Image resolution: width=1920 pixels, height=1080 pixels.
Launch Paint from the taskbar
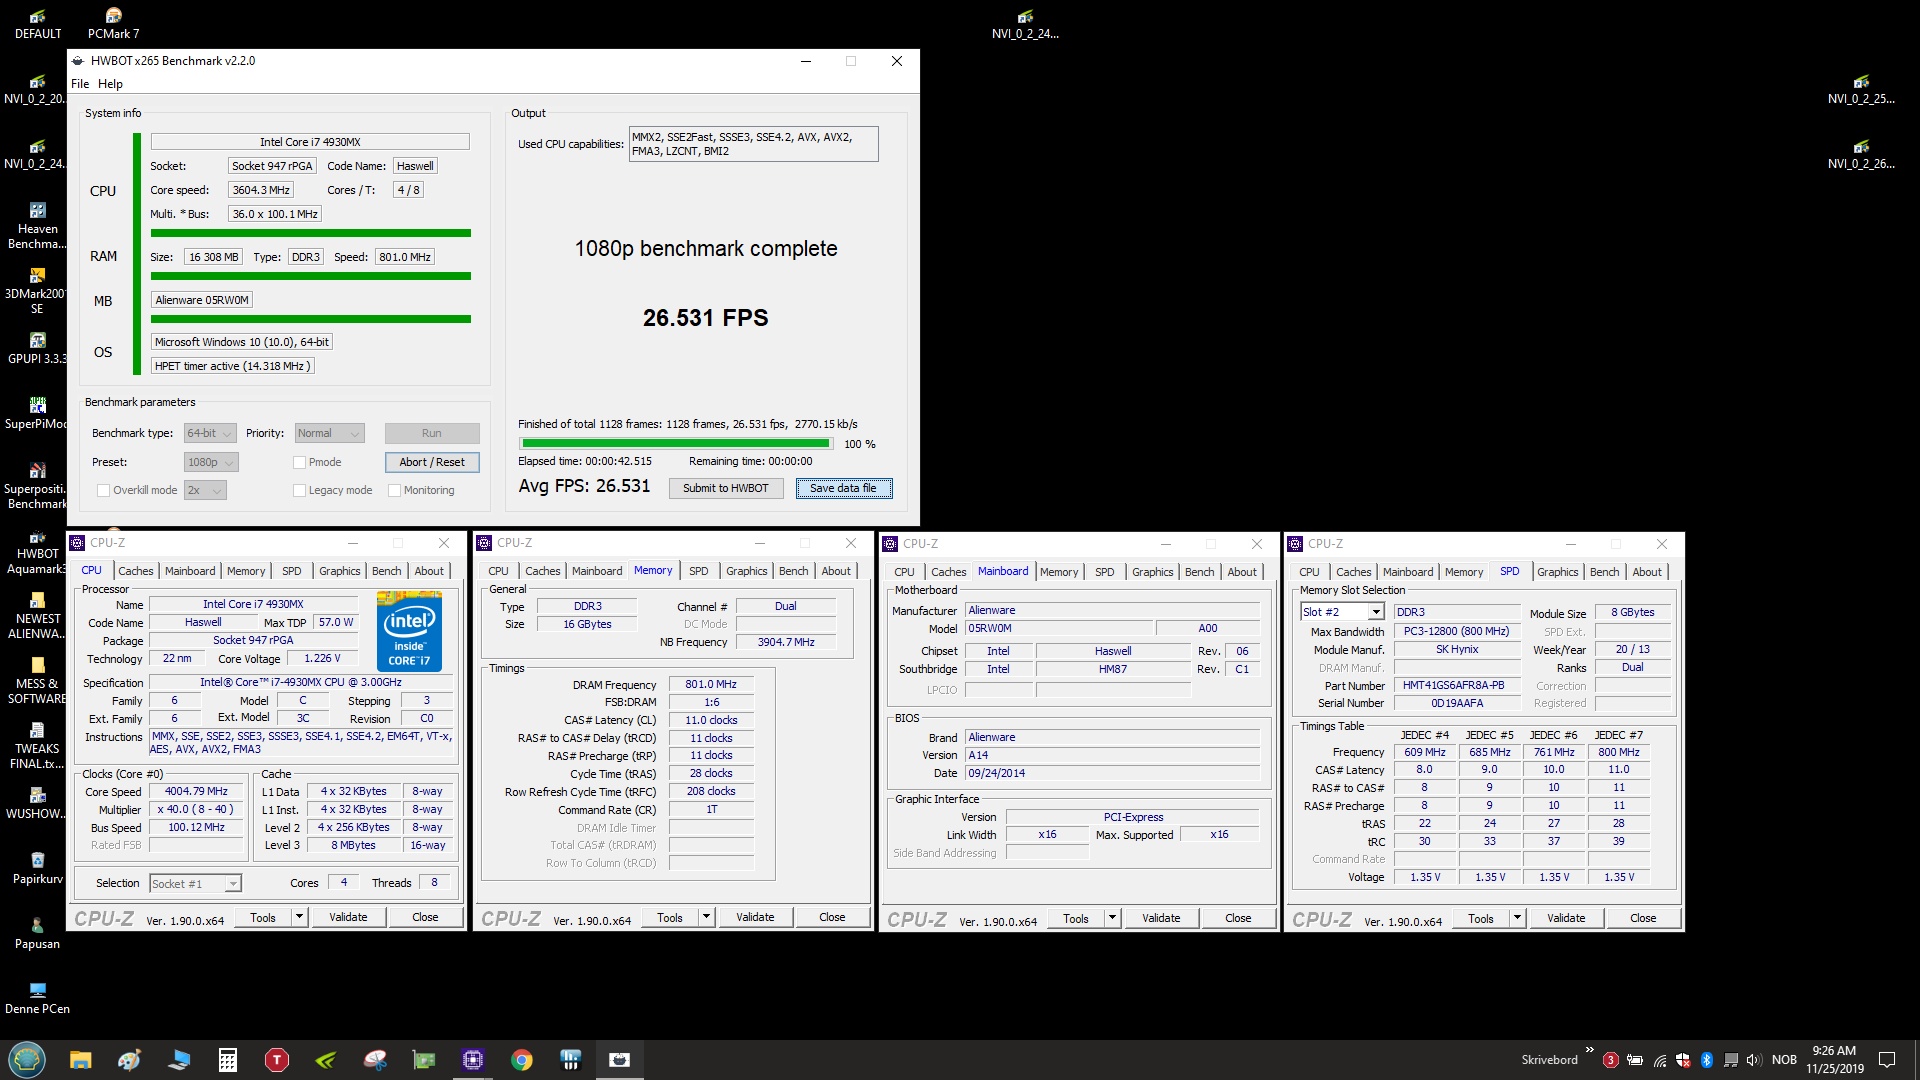[x=130, y=1060]
